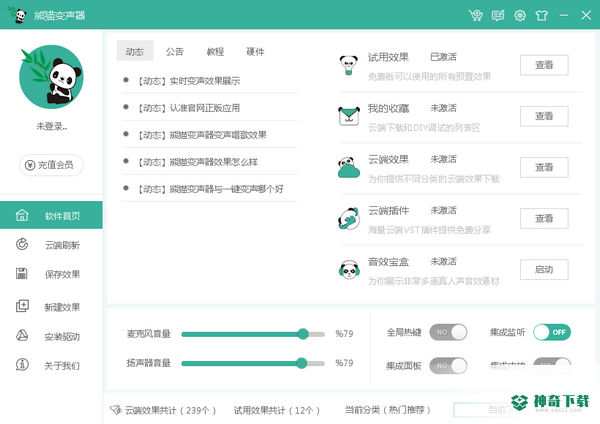Image resolution: width=600 pixels, height=424 pixels.
Task: Click 查看 button for 云端效果
Action: pyautogui.click(x=544, y=167)
